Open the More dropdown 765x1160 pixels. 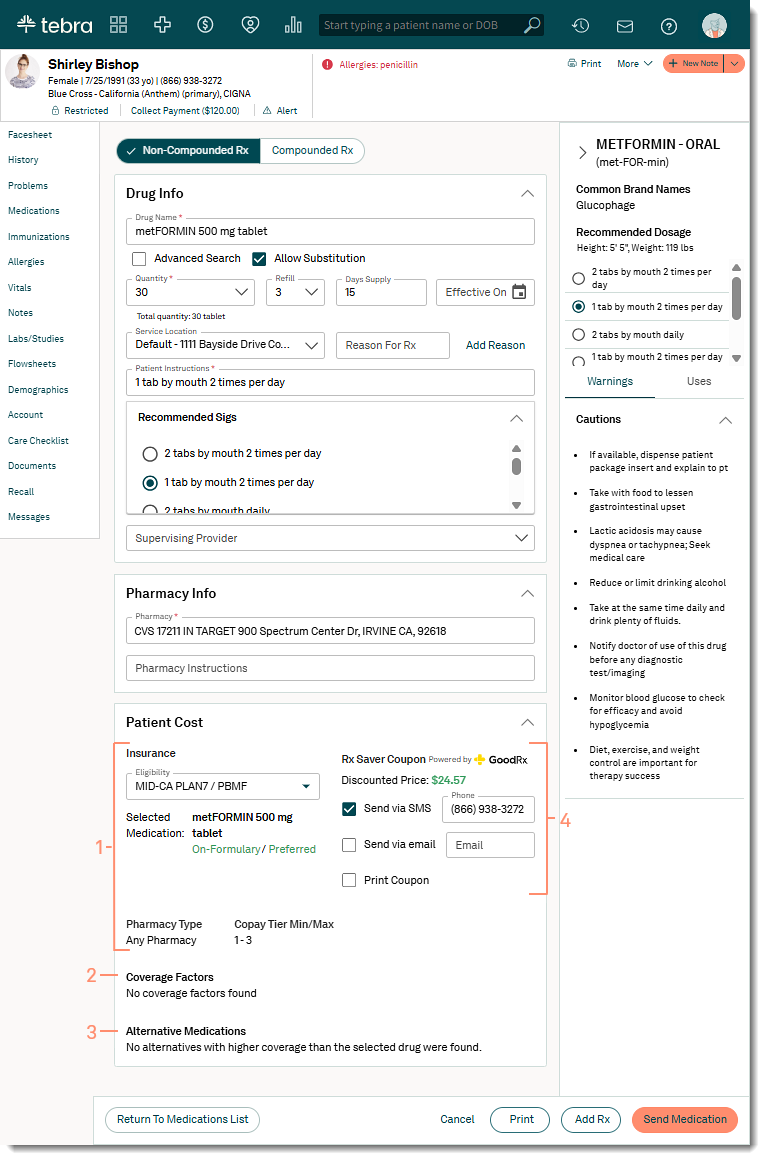pos(635,64)
